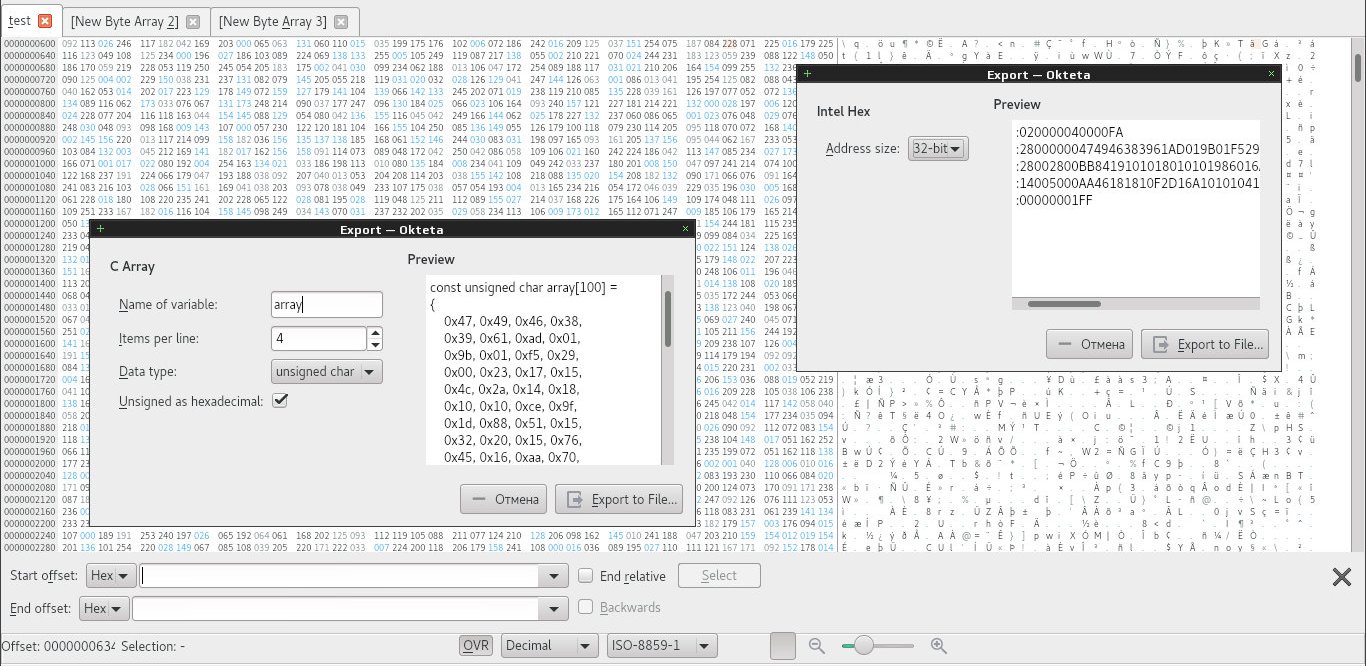Close the offset selection bar with the X icon
This screenshot has width=1366, height=666.
pyautogui.click(x=1341, y=576)
